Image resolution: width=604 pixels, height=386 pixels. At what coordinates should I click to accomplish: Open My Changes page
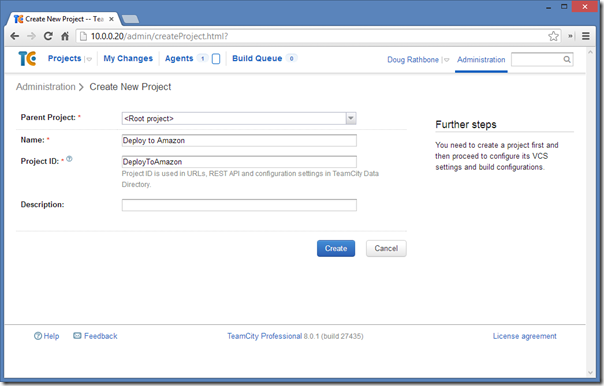click(x=128, y=58)
